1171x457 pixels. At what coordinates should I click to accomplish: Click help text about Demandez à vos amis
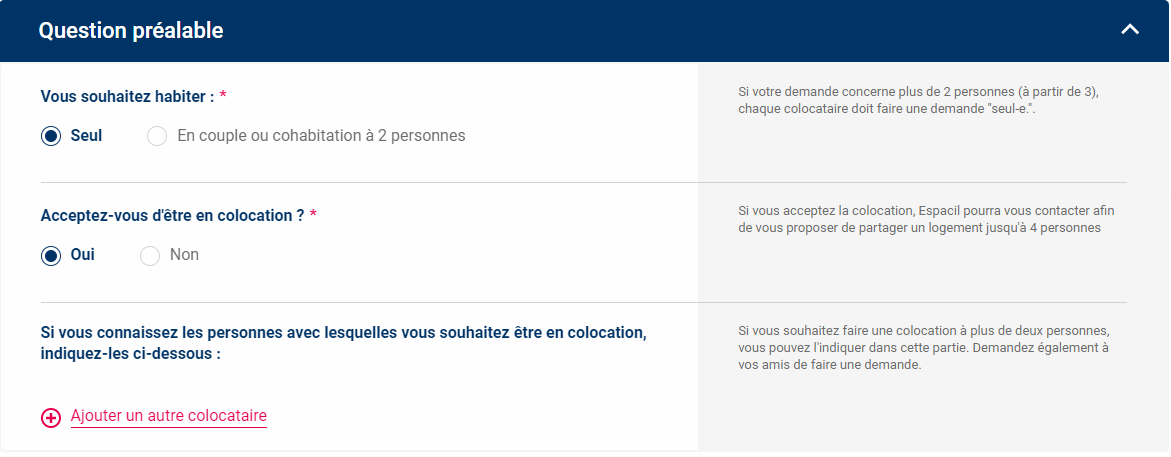tap(923, 348)
